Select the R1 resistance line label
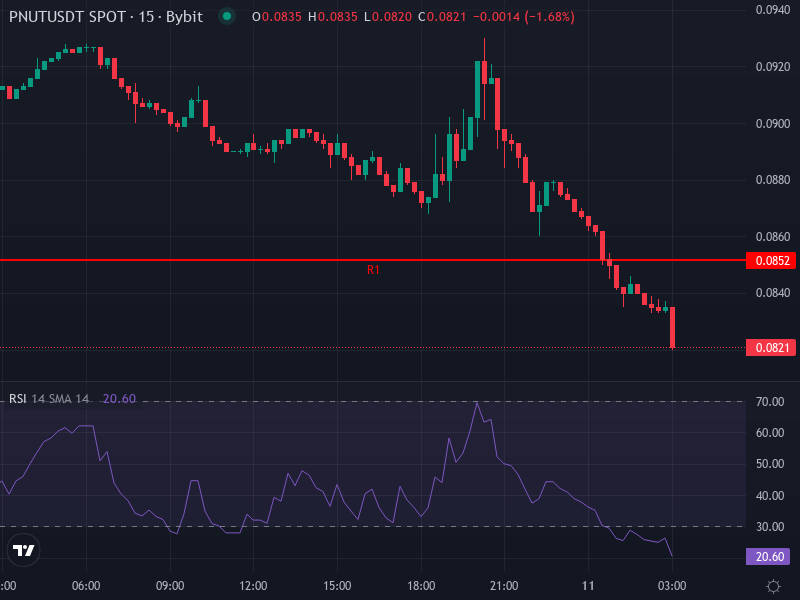This screenshot has width=800, height=600. [374, 268]
